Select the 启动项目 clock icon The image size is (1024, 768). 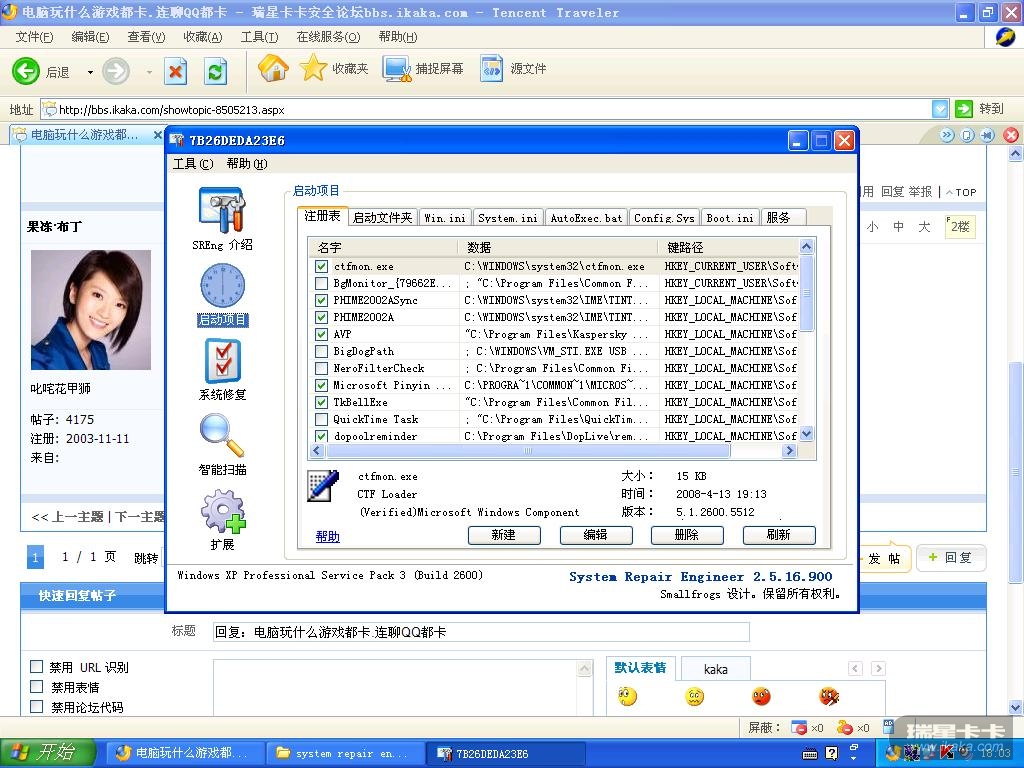pos(222,286)
